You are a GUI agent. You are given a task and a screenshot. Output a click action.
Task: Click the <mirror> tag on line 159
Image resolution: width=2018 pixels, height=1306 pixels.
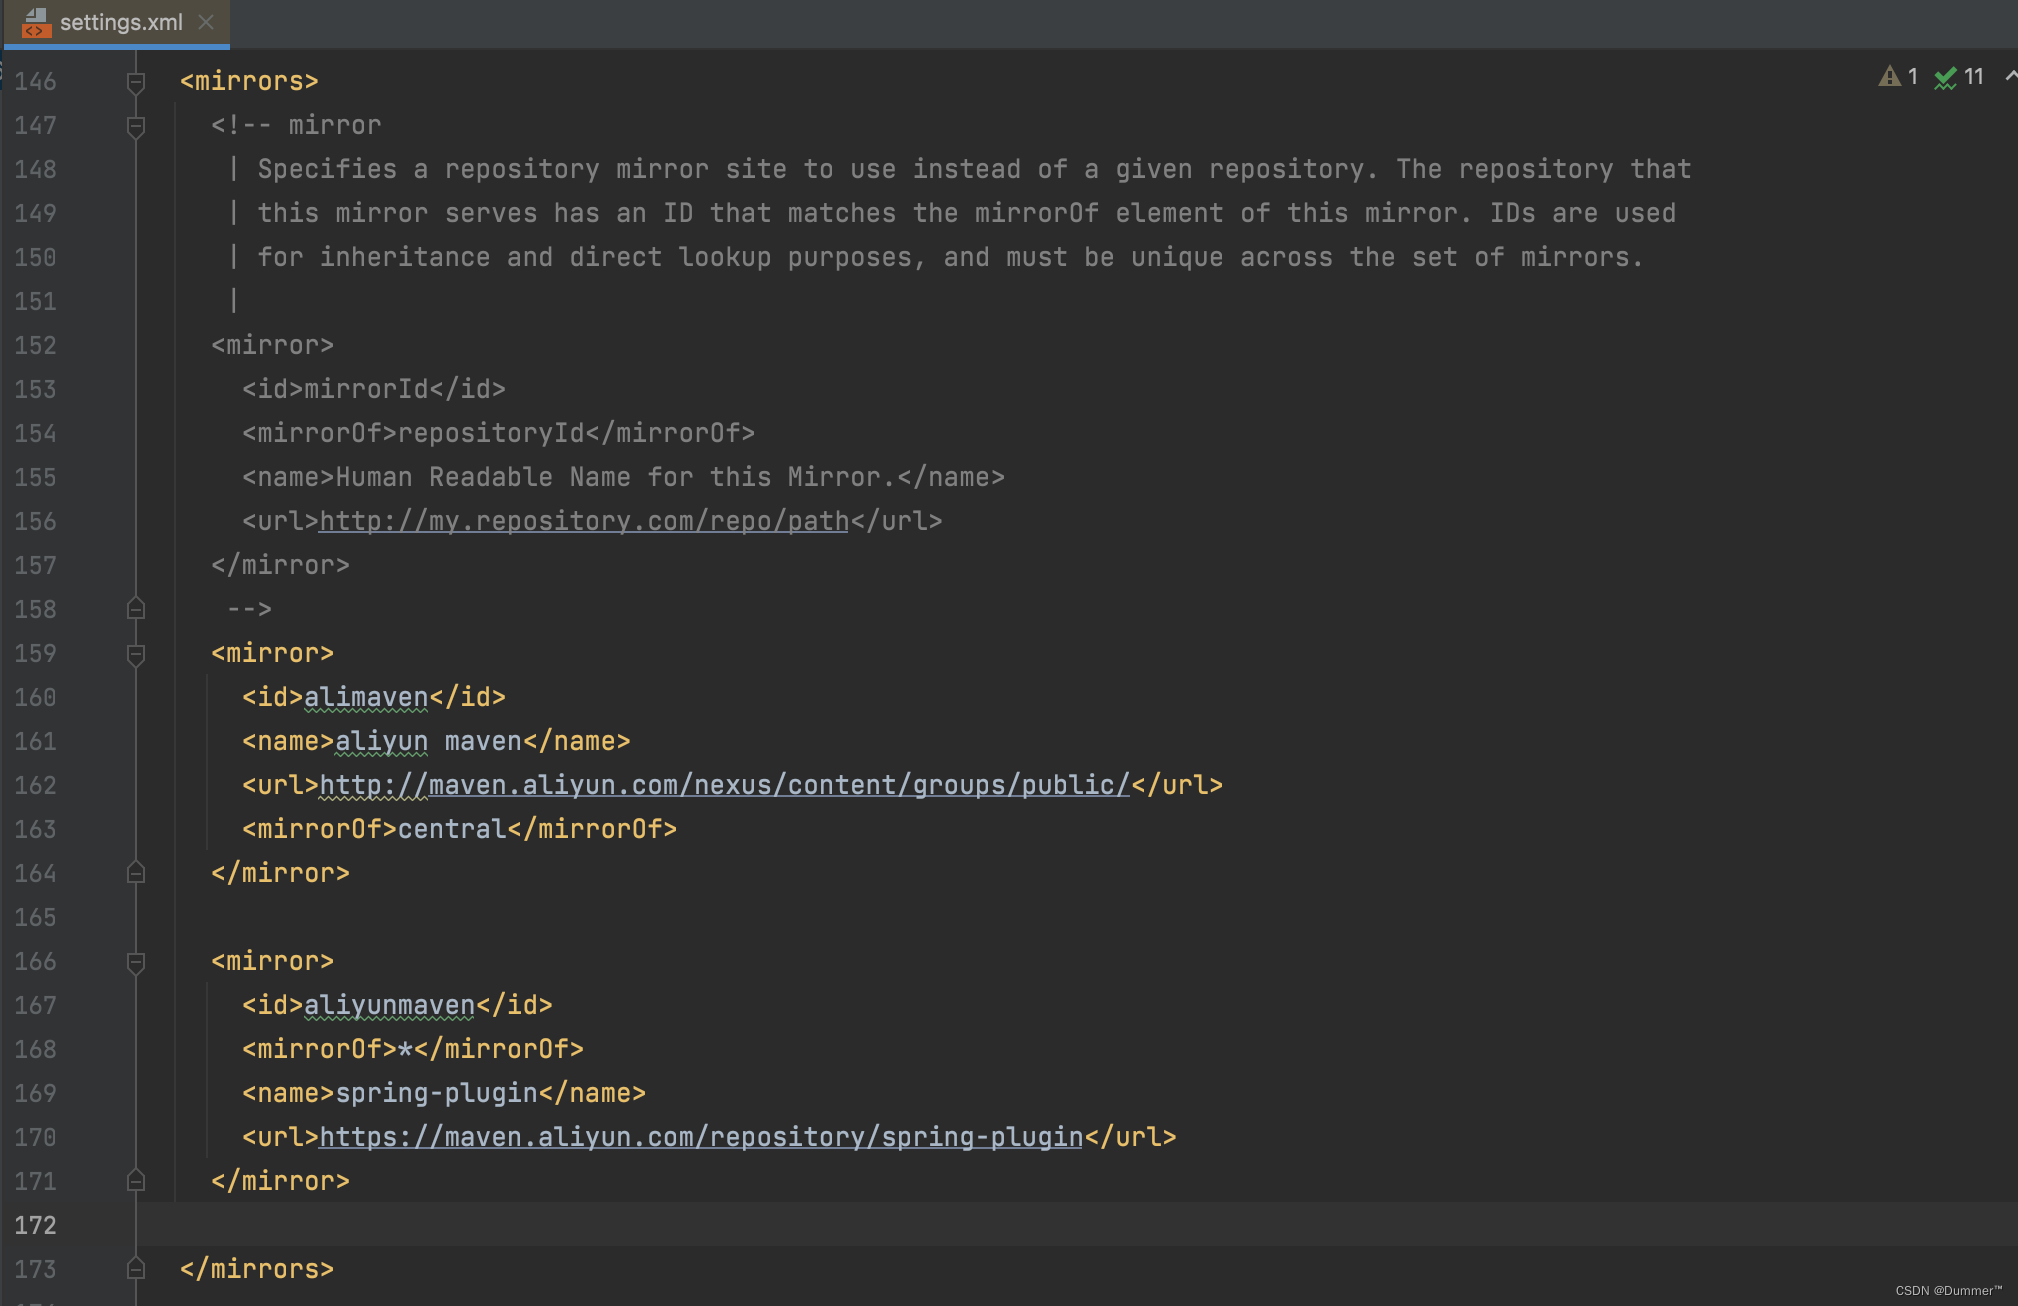(x=272, y=653)
